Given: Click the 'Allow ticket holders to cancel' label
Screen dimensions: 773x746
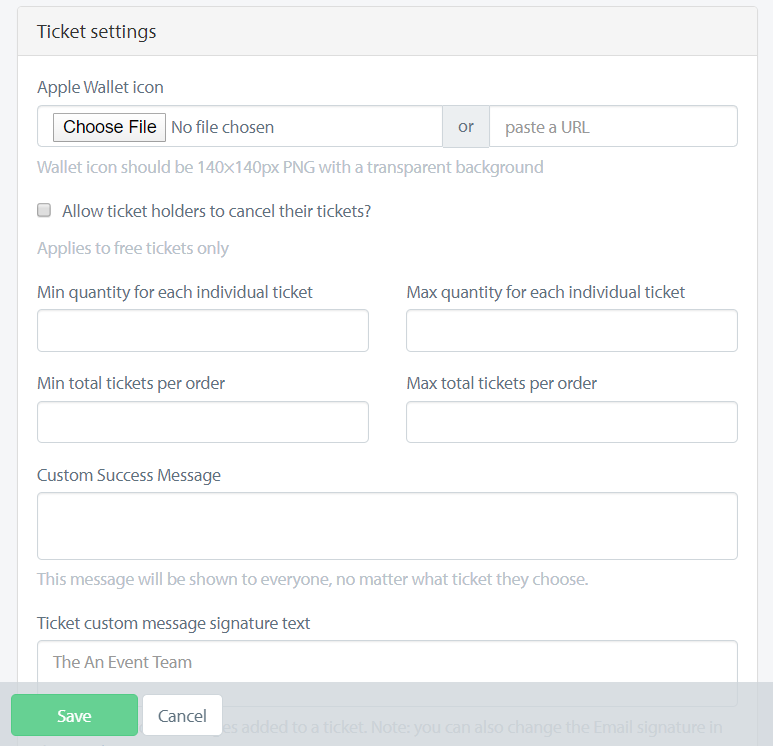Looking at the screenshot, I should pyautogui.click(x=216, y=211).
